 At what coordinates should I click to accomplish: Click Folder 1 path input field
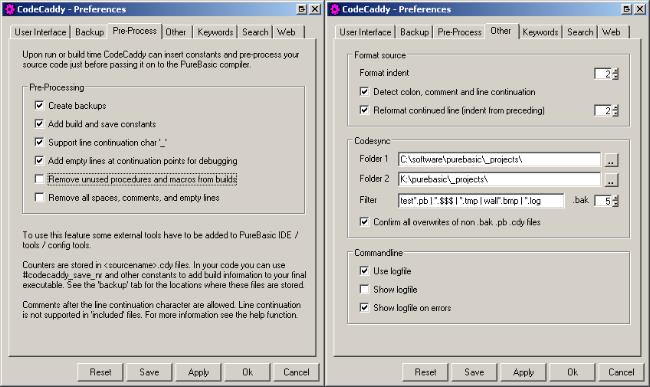point(499,160)
